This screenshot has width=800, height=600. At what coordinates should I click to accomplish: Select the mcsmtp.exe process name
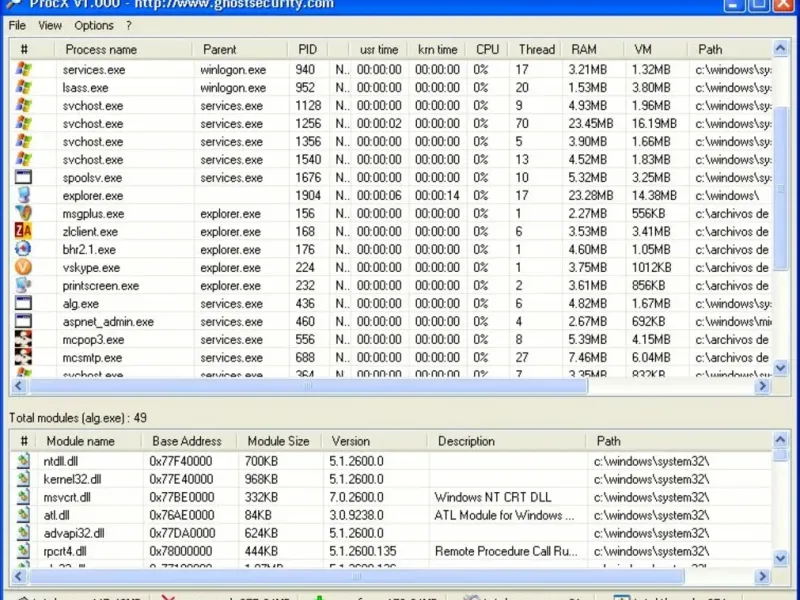[x=92, y=358]
